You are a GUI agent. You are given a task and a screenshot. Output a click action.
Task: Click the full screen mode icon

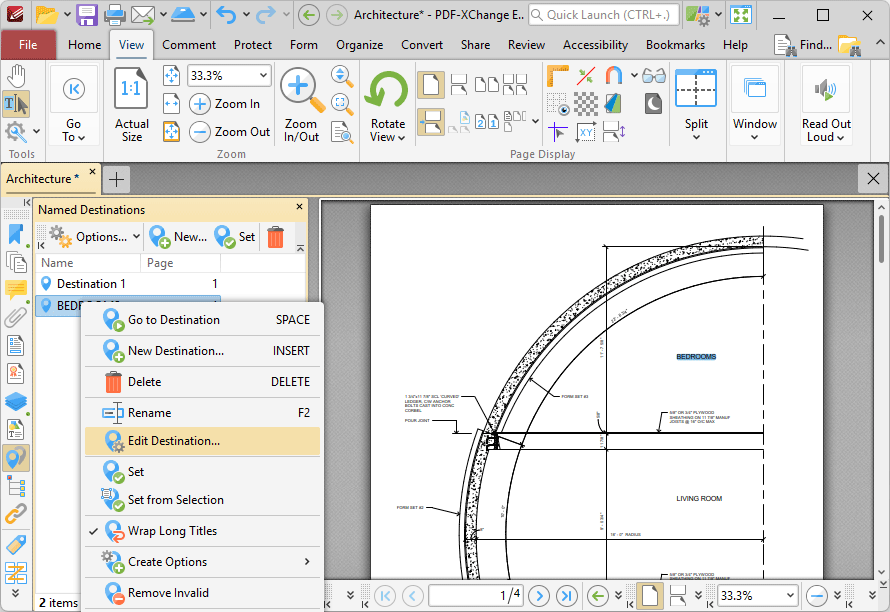pos(741,15)
